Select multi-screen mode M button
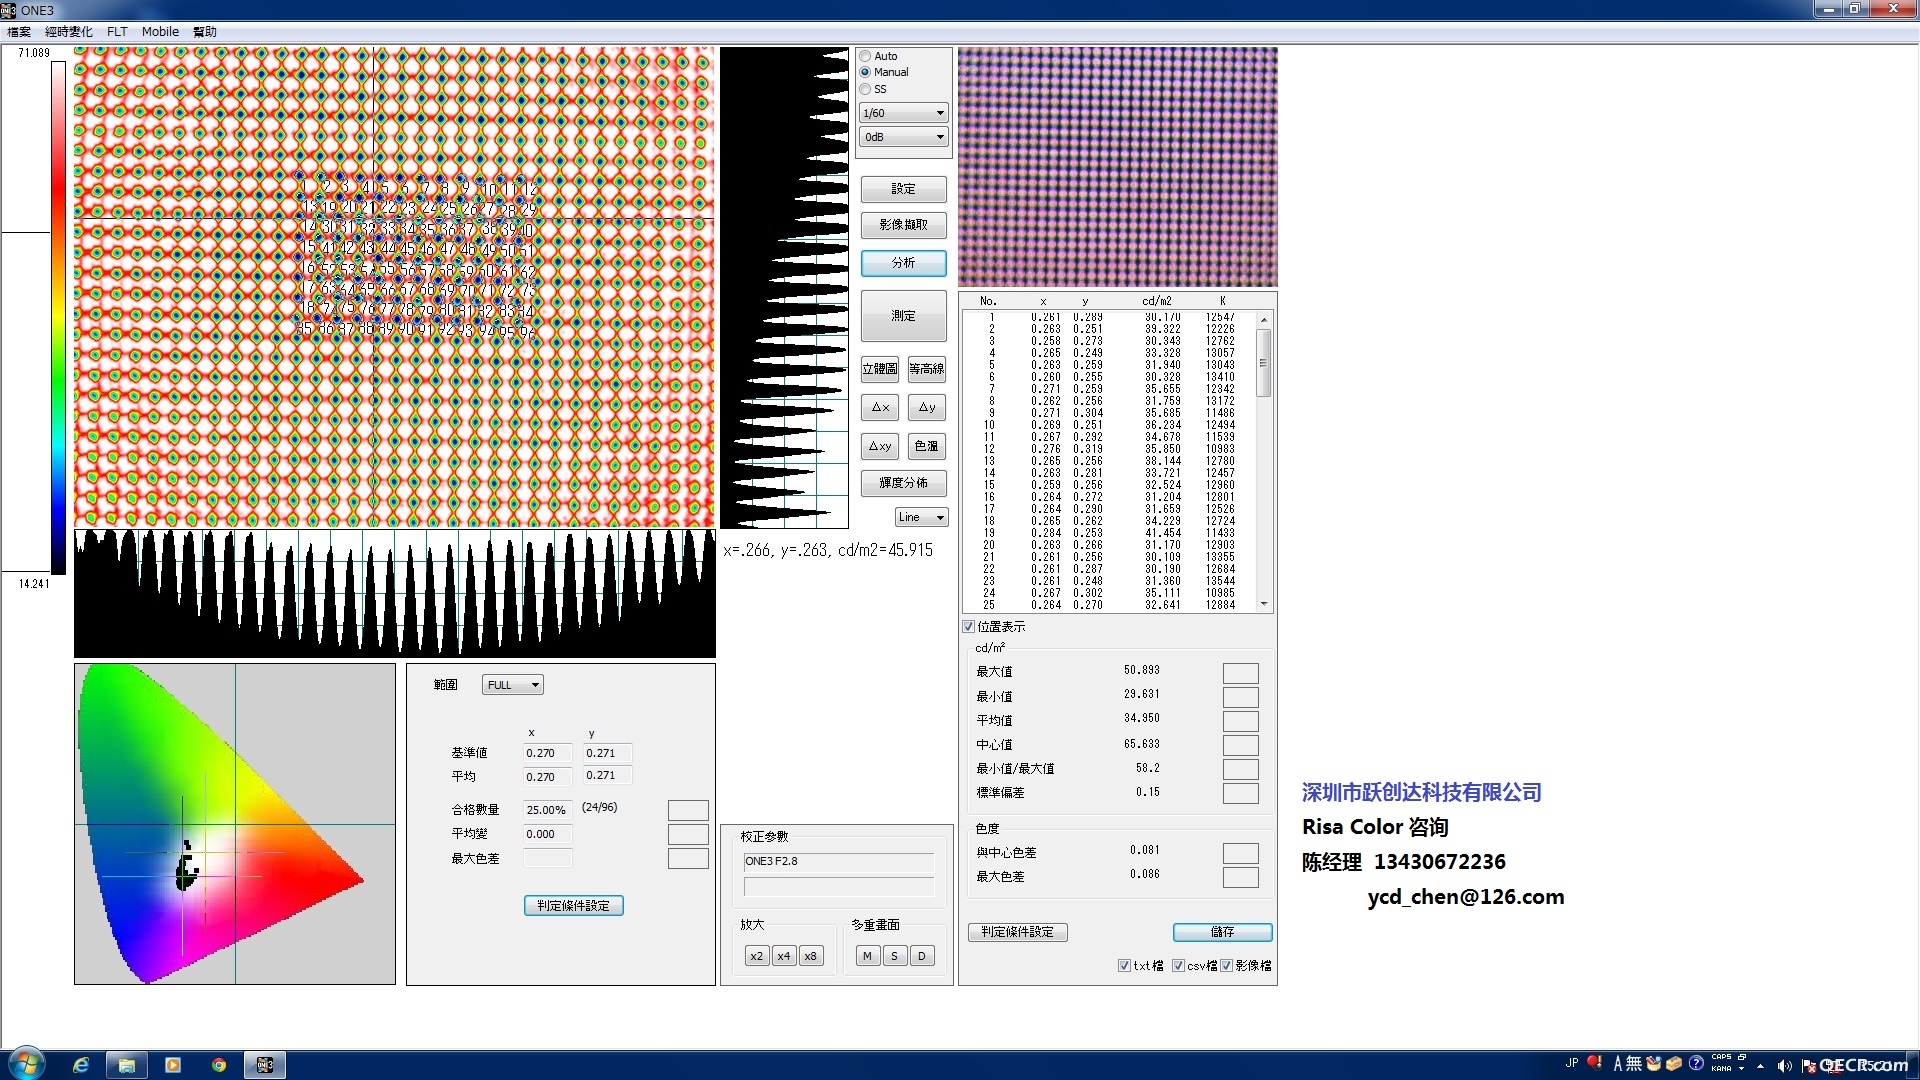This screenshot has width=1920, height=1080. (x=868, y=956)
